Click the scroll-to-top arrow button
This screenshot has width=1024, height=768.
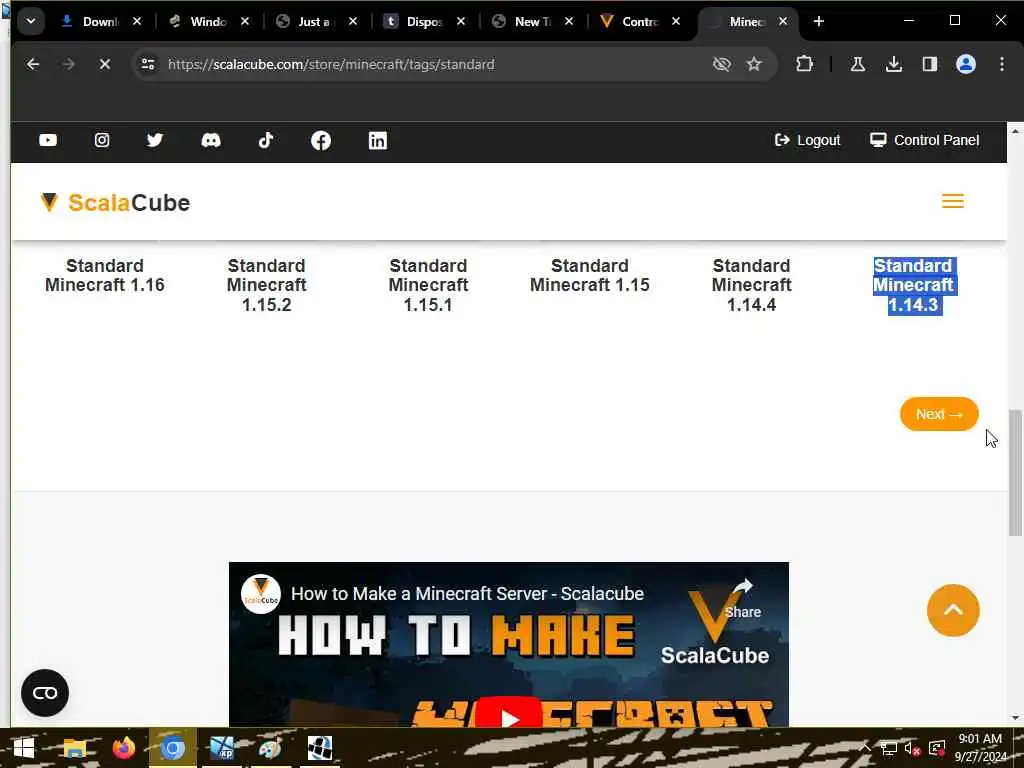tap(953, 610)
